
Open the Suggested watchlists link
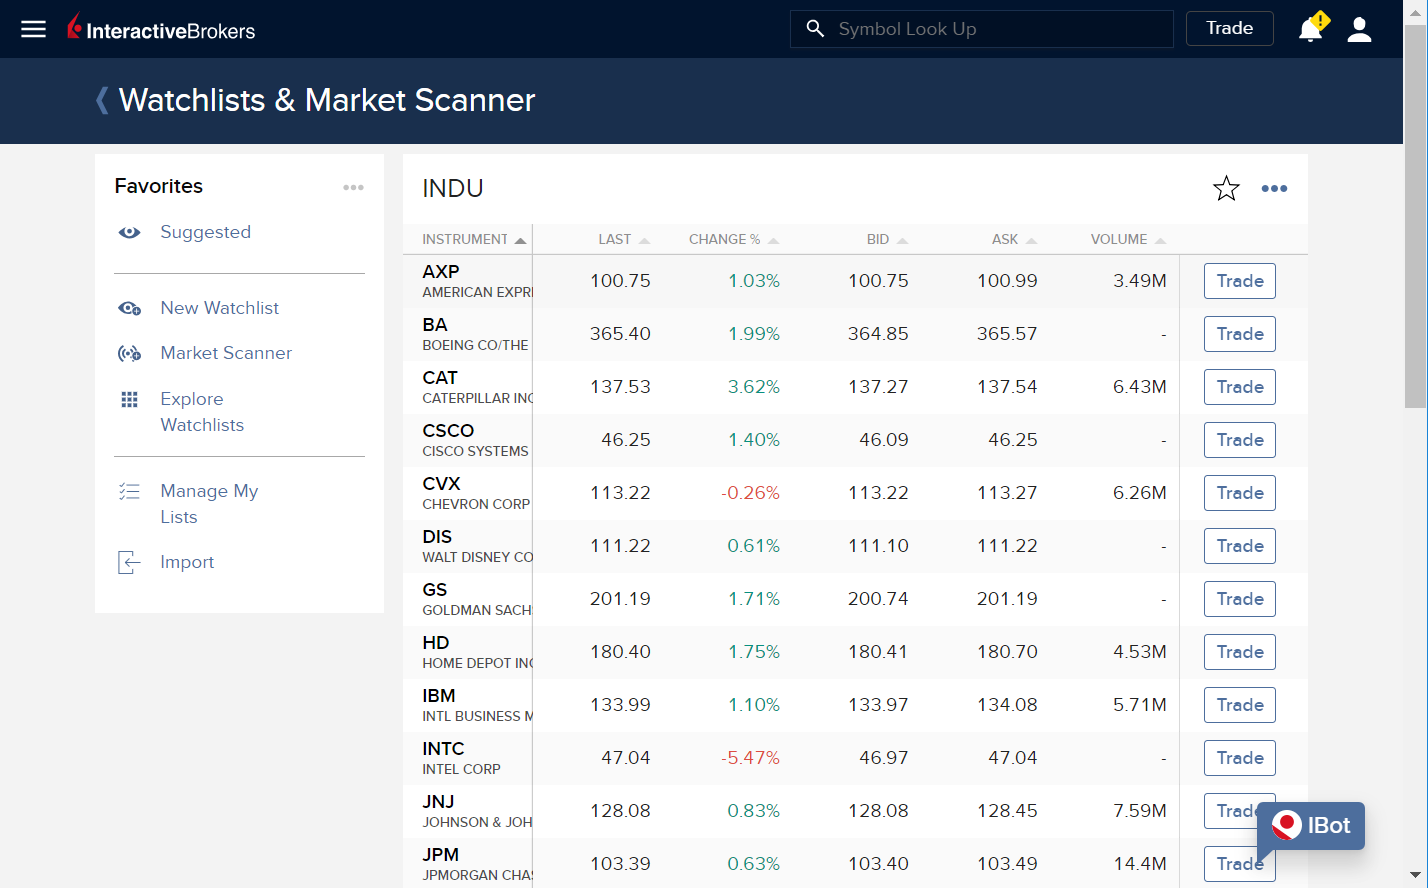coord(205,232)
